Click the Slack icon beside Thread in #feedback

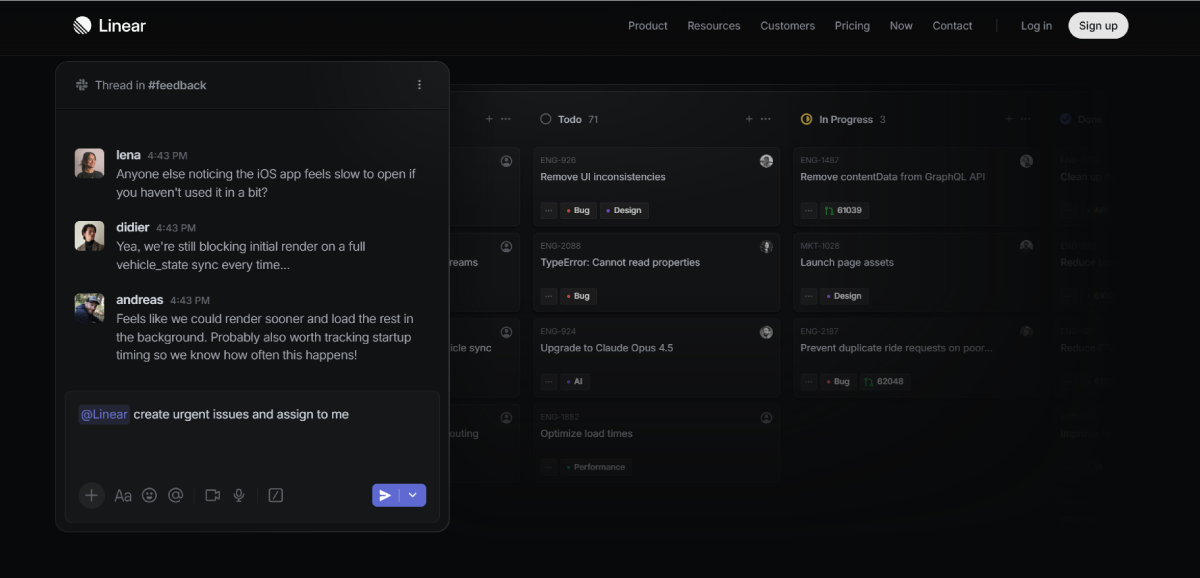point(82,85)
